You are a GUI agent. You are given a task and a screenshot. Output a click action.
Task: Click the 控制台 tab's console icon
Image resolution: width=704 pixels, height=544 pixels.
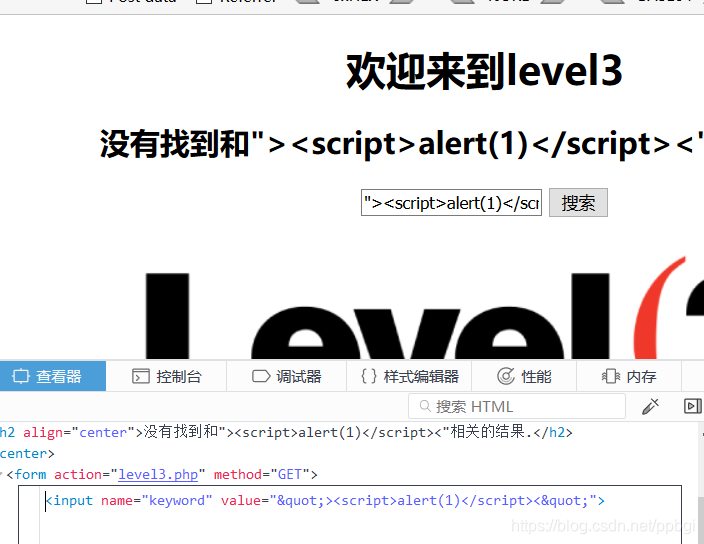(x=141, y=376)
